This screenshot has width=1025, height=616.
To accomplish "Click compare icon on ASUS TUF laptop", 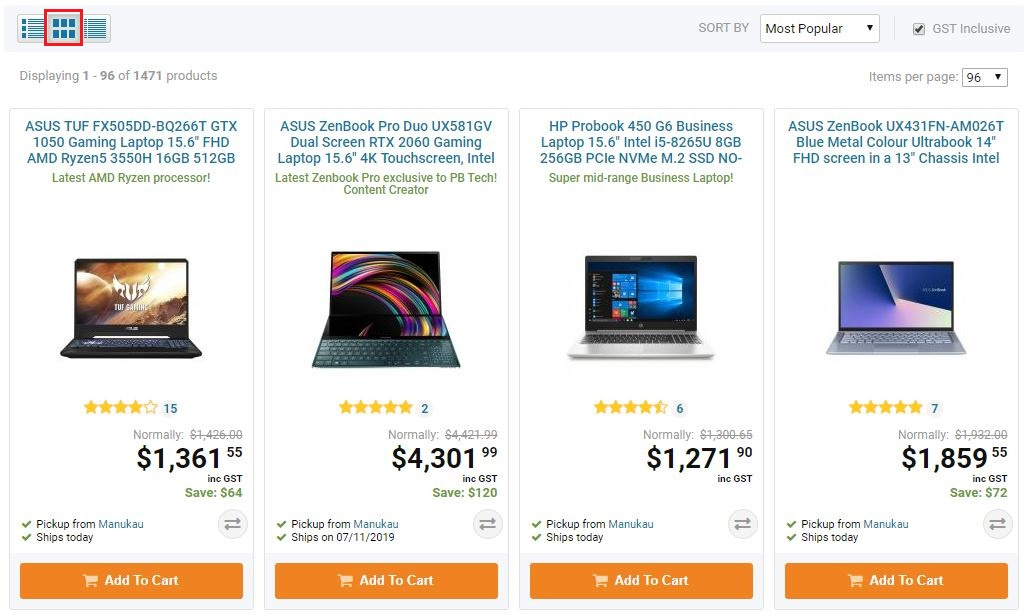I will click(232, 523).
